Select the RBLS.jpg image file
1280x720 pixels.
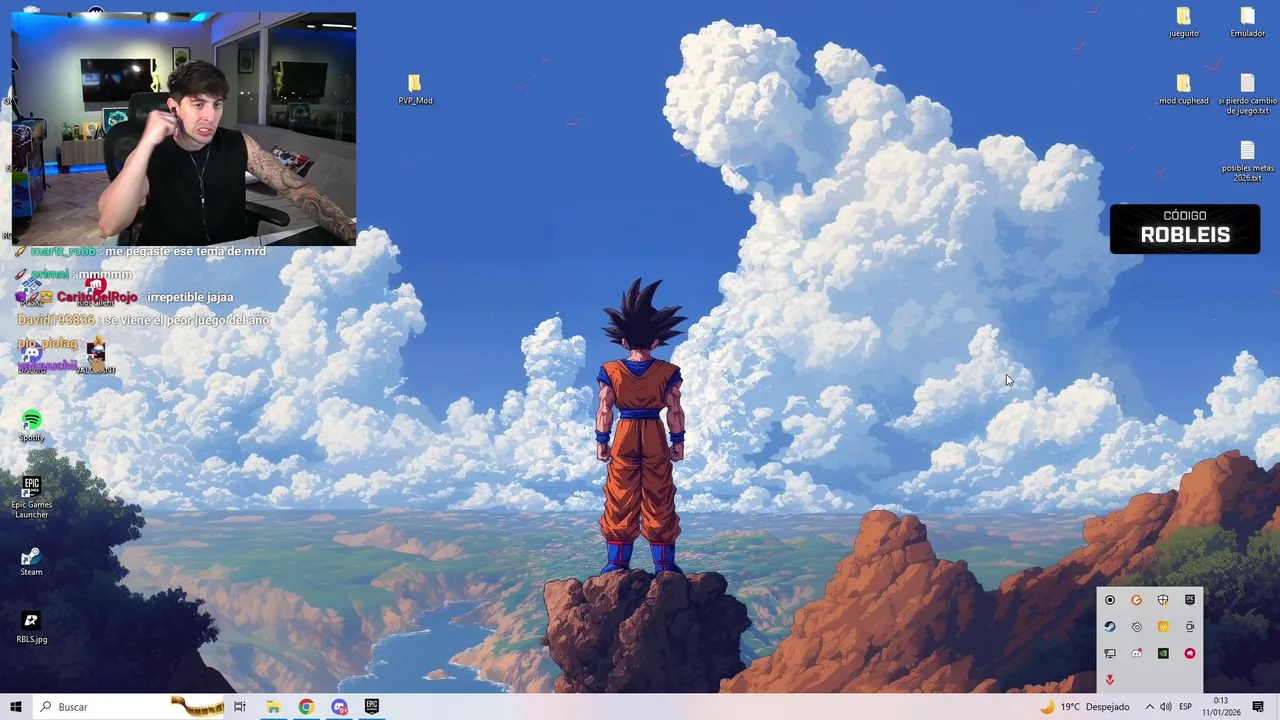(x=32, y=628)
